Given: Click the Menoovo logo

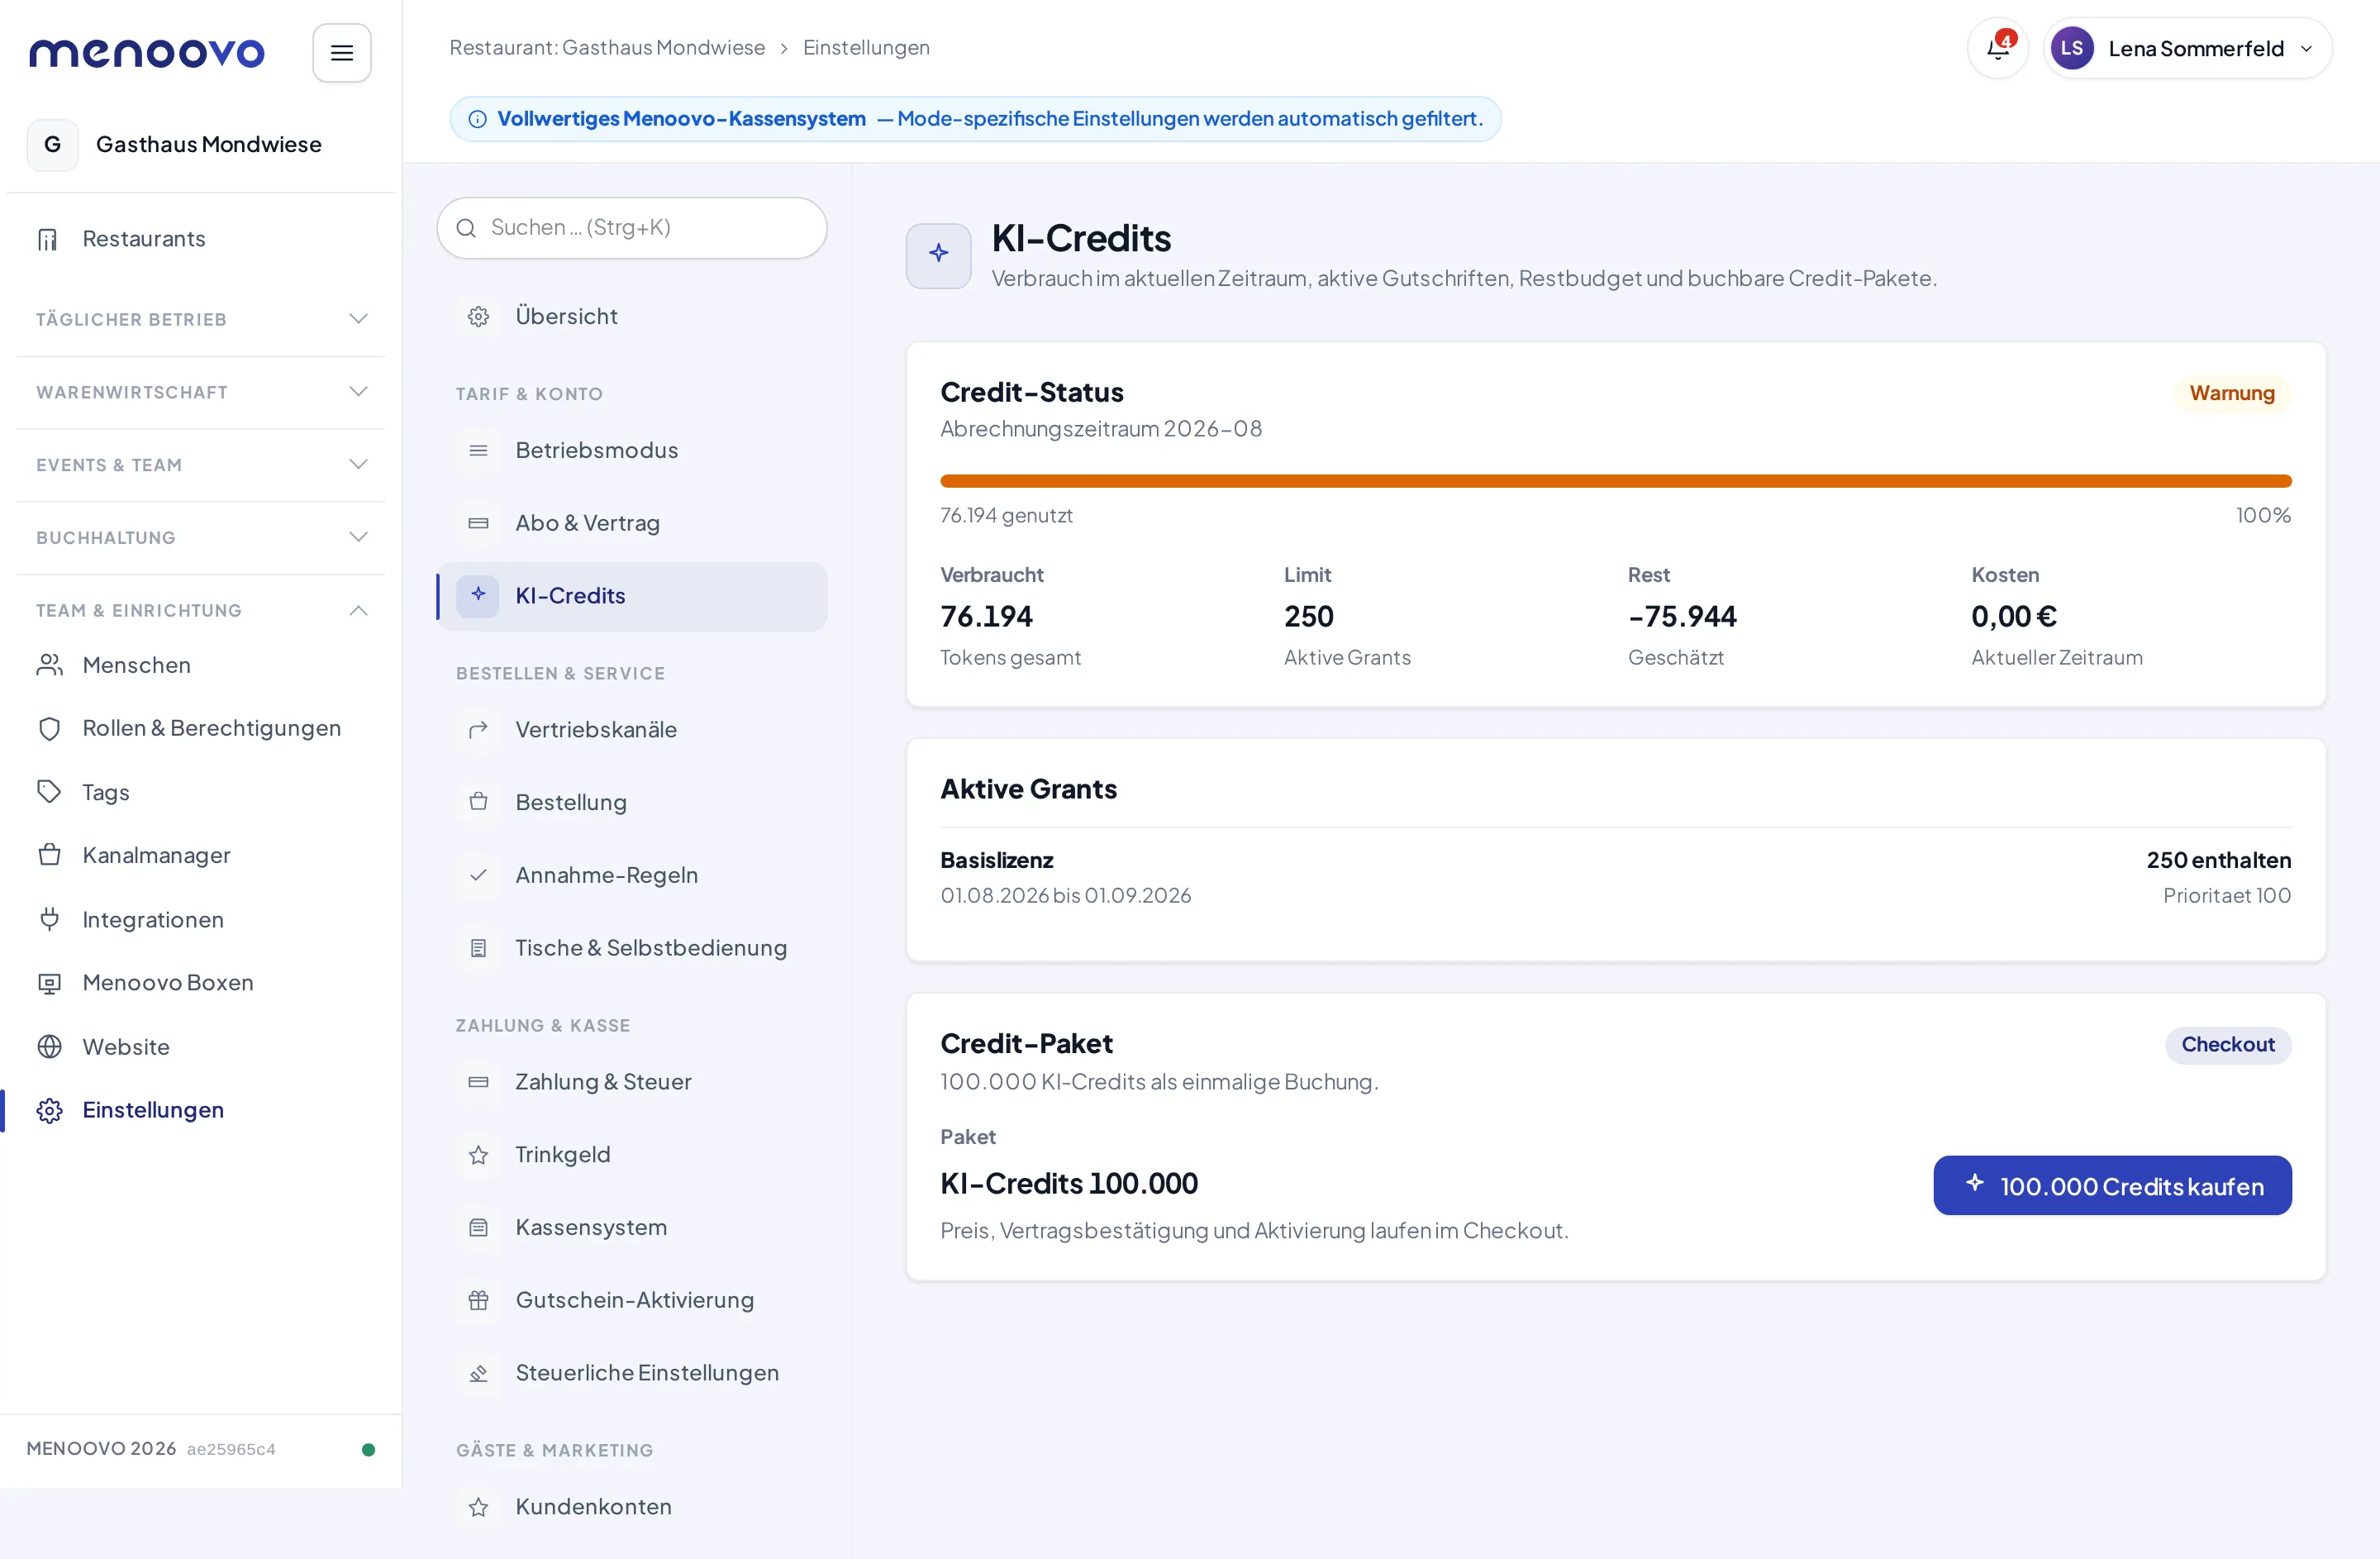Looking at the screenshot, I should [x=146, y=52].
